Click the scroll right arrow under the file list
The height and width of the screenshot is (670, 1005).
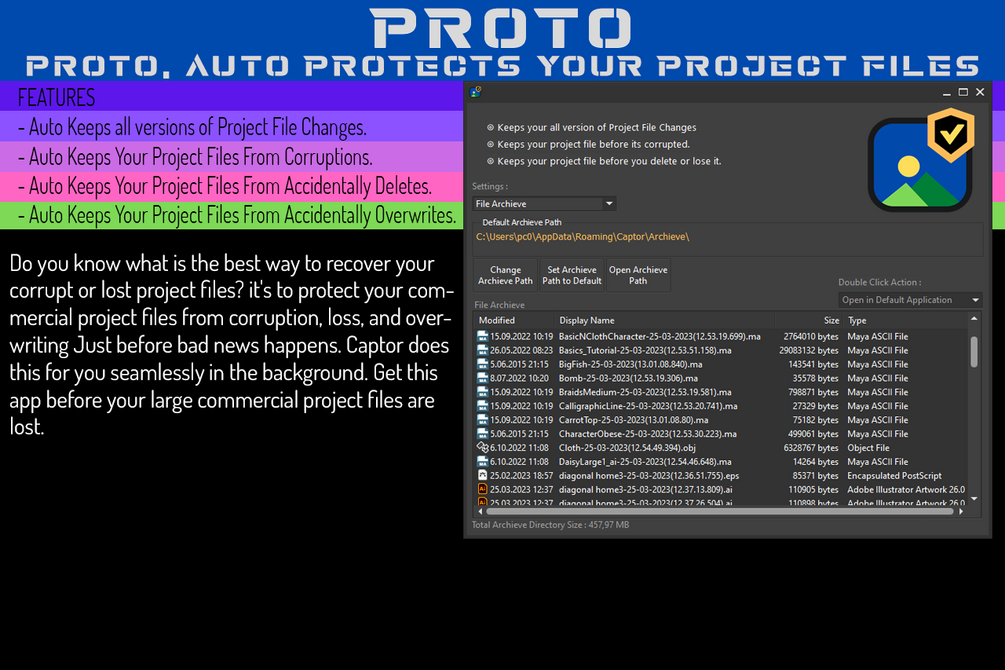[x=961, y=512]
